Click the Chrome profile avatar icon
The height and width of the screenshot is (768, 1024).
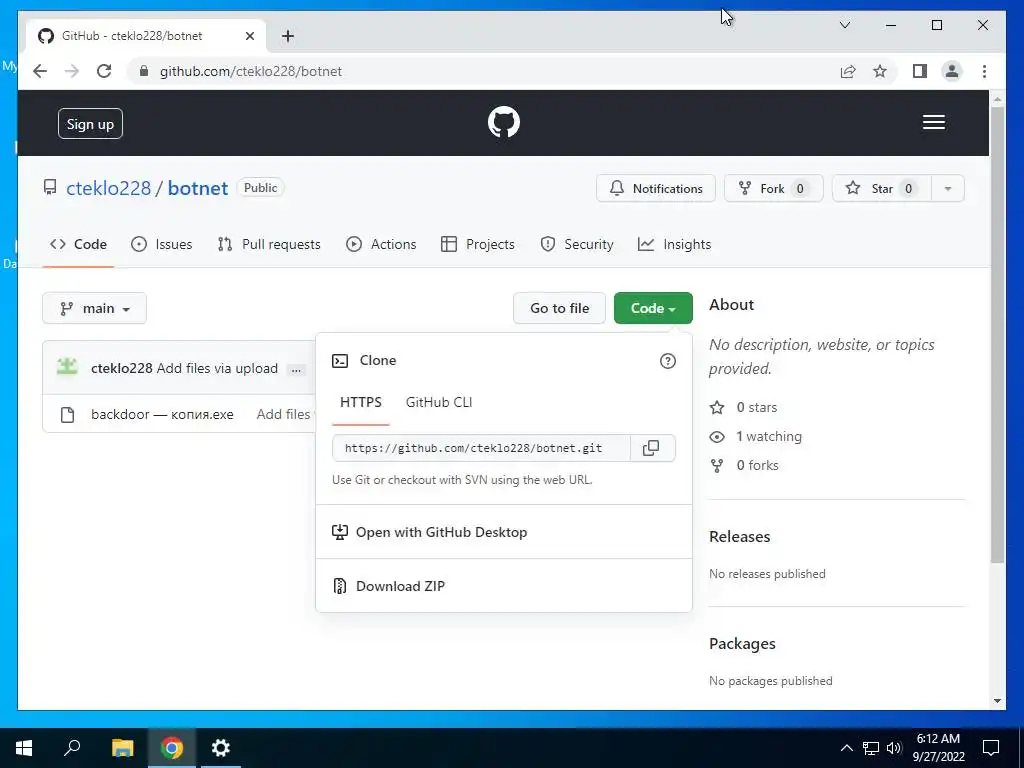[x=952, y=71]
